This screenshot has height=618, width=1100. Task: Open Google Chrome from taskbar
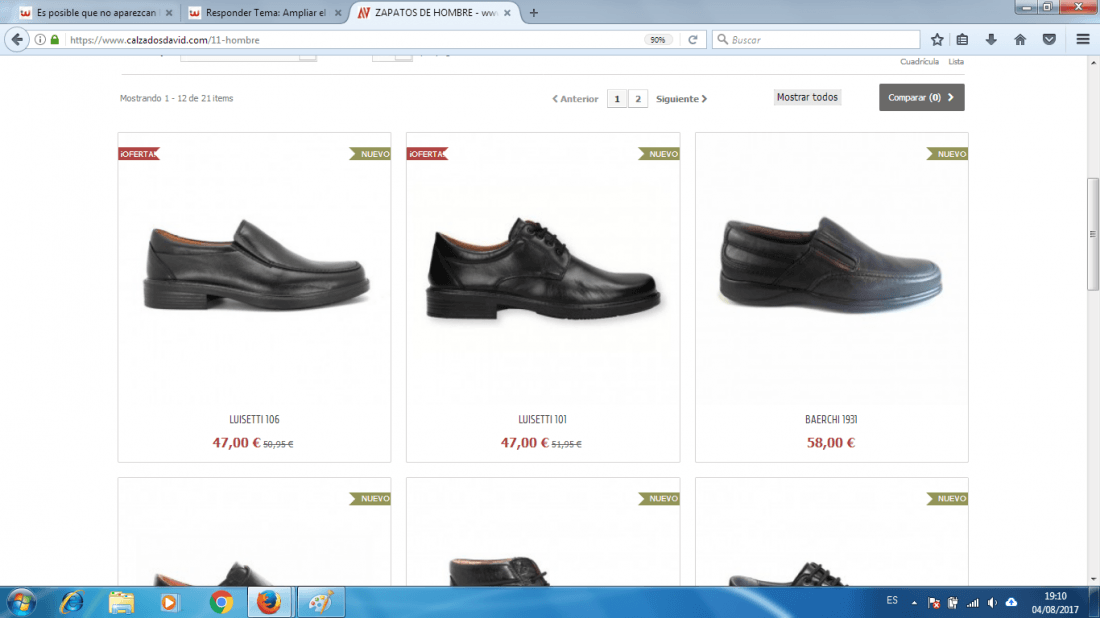221,602
